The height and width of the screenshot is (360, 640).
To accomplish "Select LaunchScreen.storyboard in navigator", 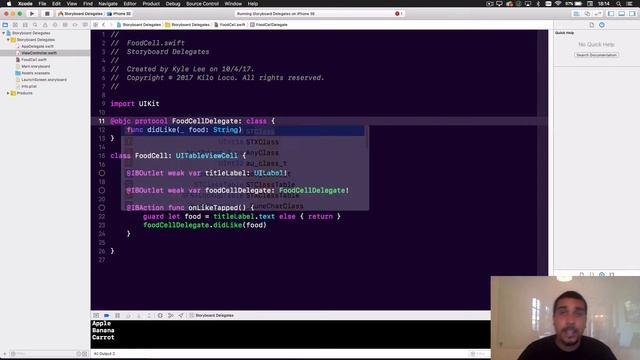I will pyautogui.click(x=44, y=80).
